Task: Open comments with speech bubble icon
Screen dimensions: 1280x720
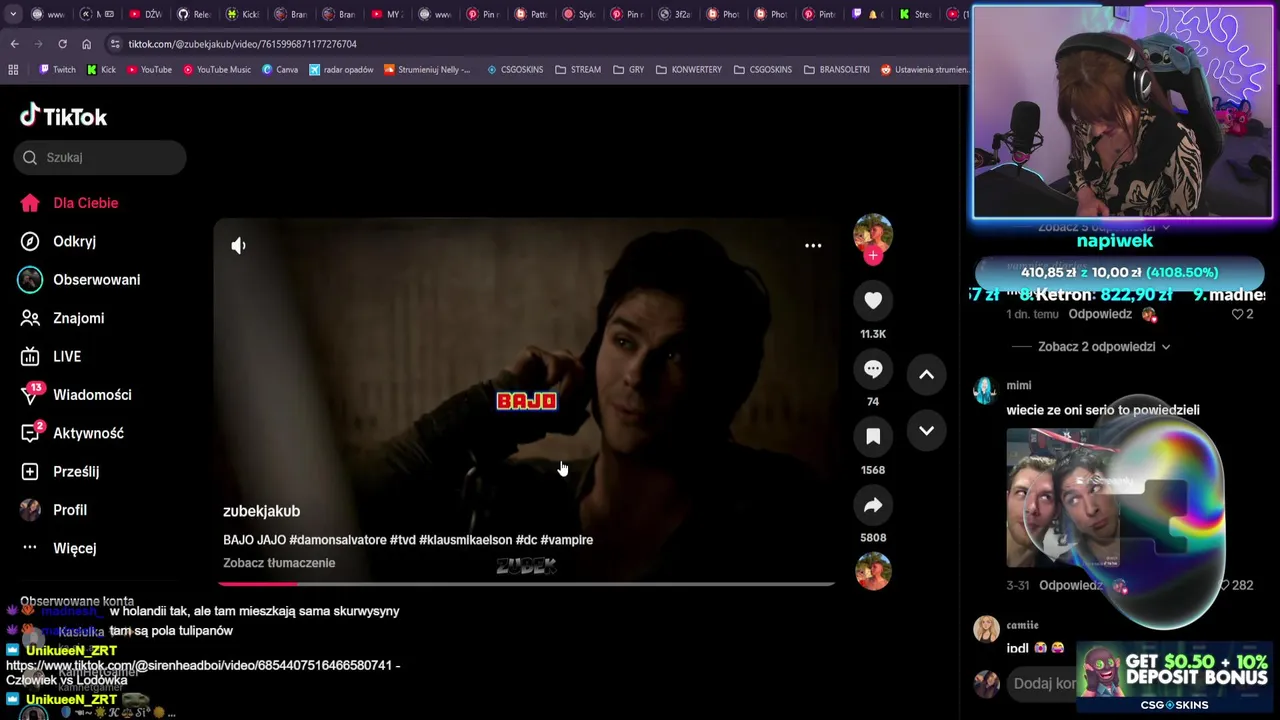Action: [873, 369]
